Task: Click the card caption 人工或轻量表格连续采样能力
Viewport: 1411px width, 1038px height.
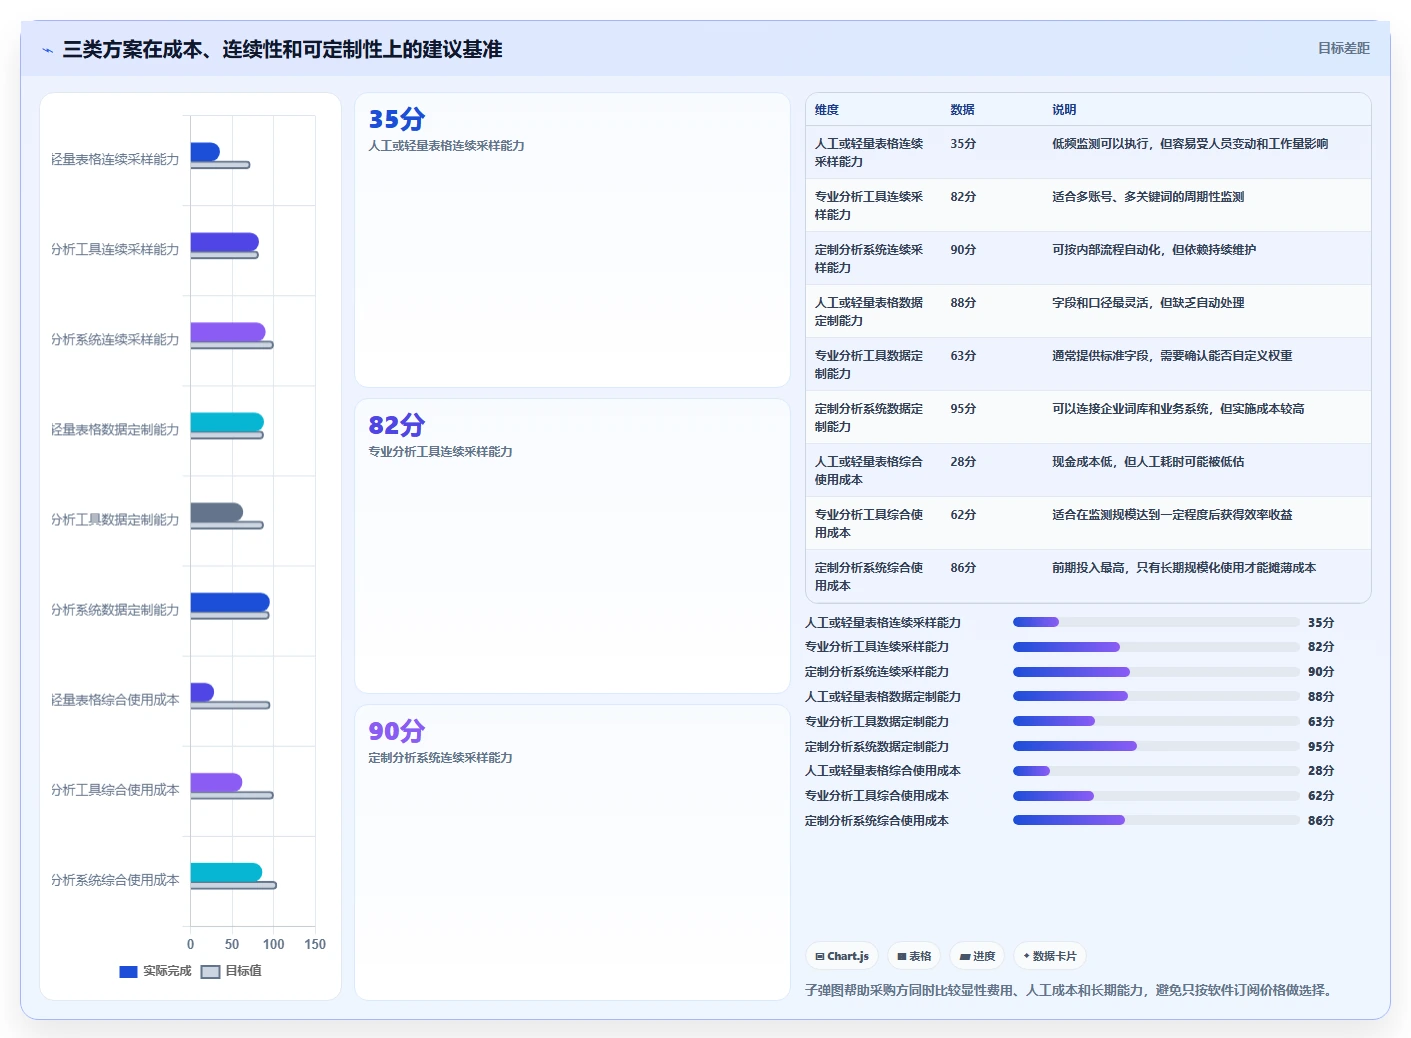Action: pos(446,146)
